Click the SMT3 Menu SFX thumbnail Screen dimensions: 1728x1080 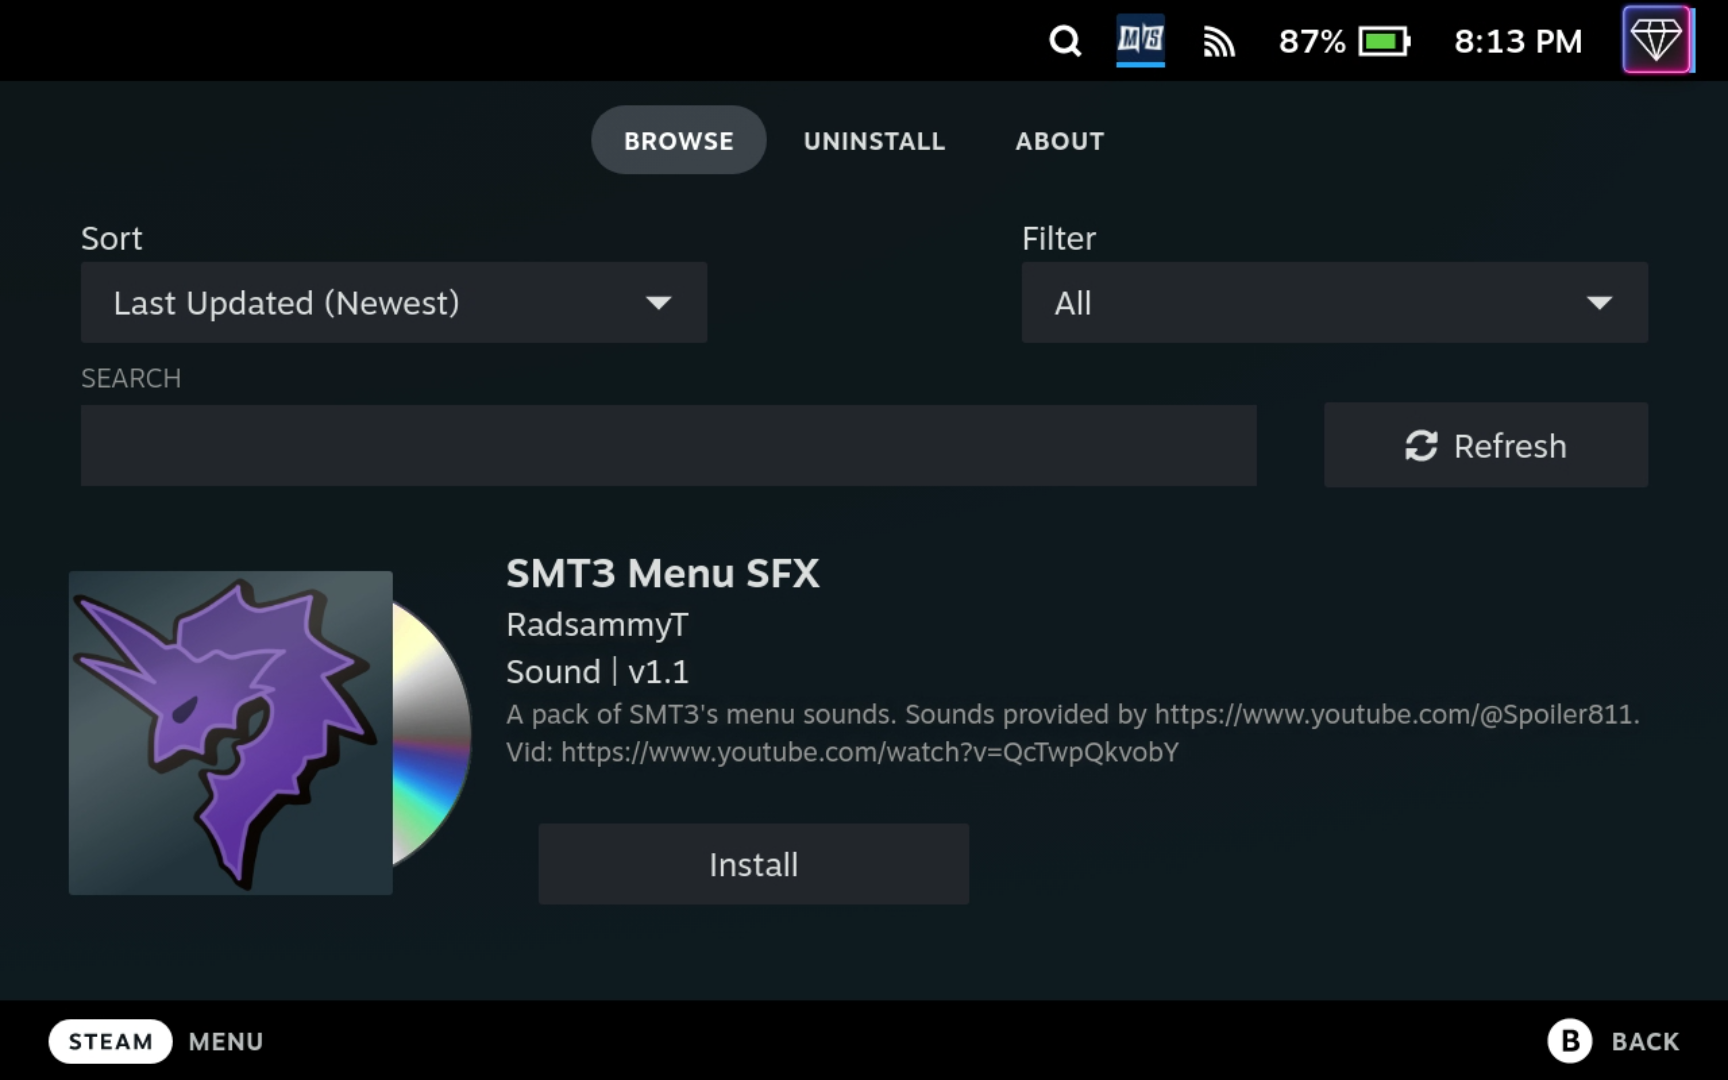point(229,733)
